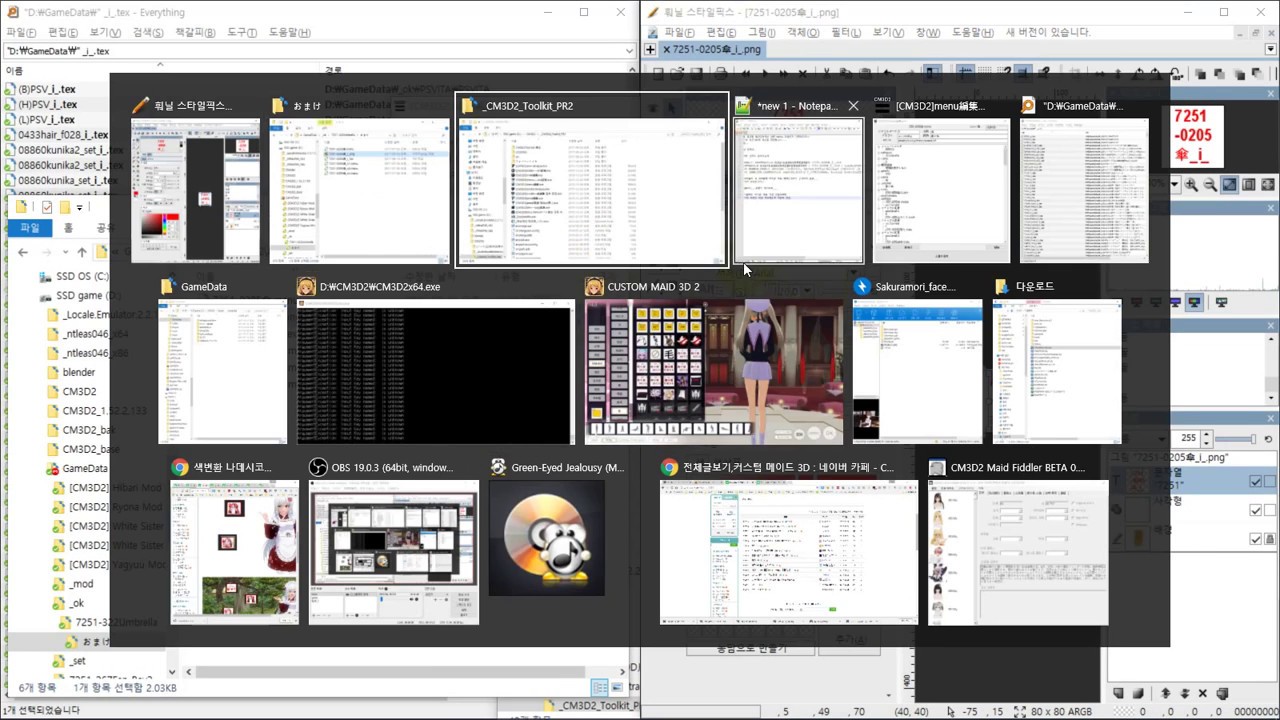Select blender folder in Explorer tree

pyautogui.click(x=71, y=372)
